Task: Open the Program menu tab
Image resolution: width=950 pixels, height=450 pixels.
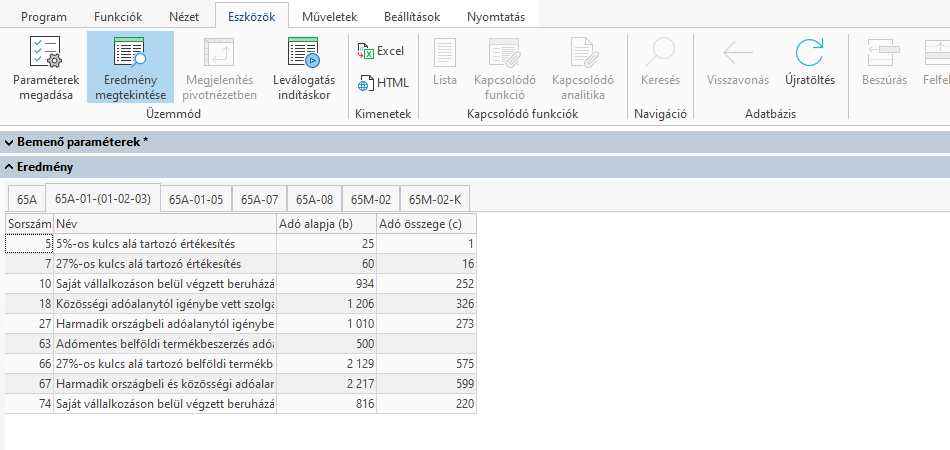Action: tap(44, 17)
